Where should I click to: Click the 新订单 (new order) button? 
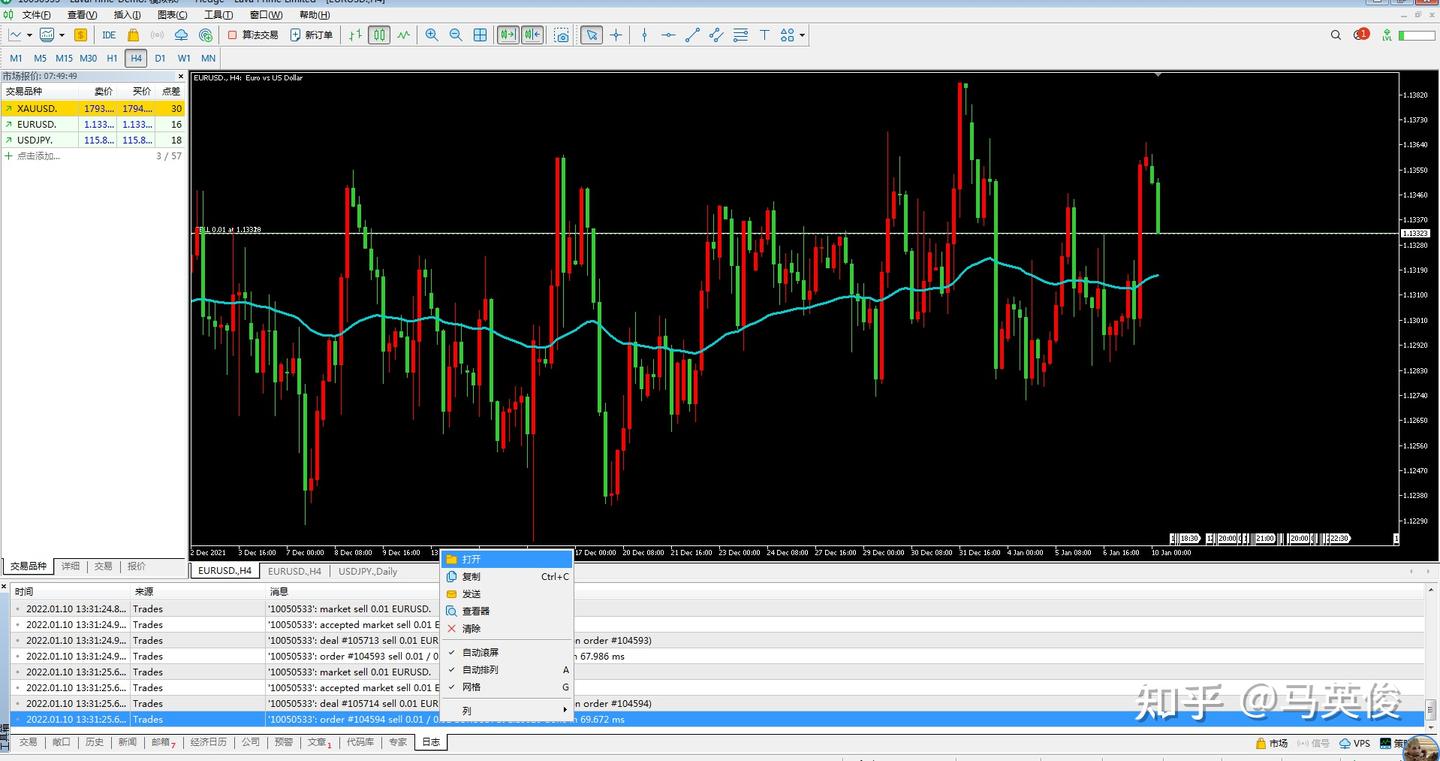tap(312, 35)
